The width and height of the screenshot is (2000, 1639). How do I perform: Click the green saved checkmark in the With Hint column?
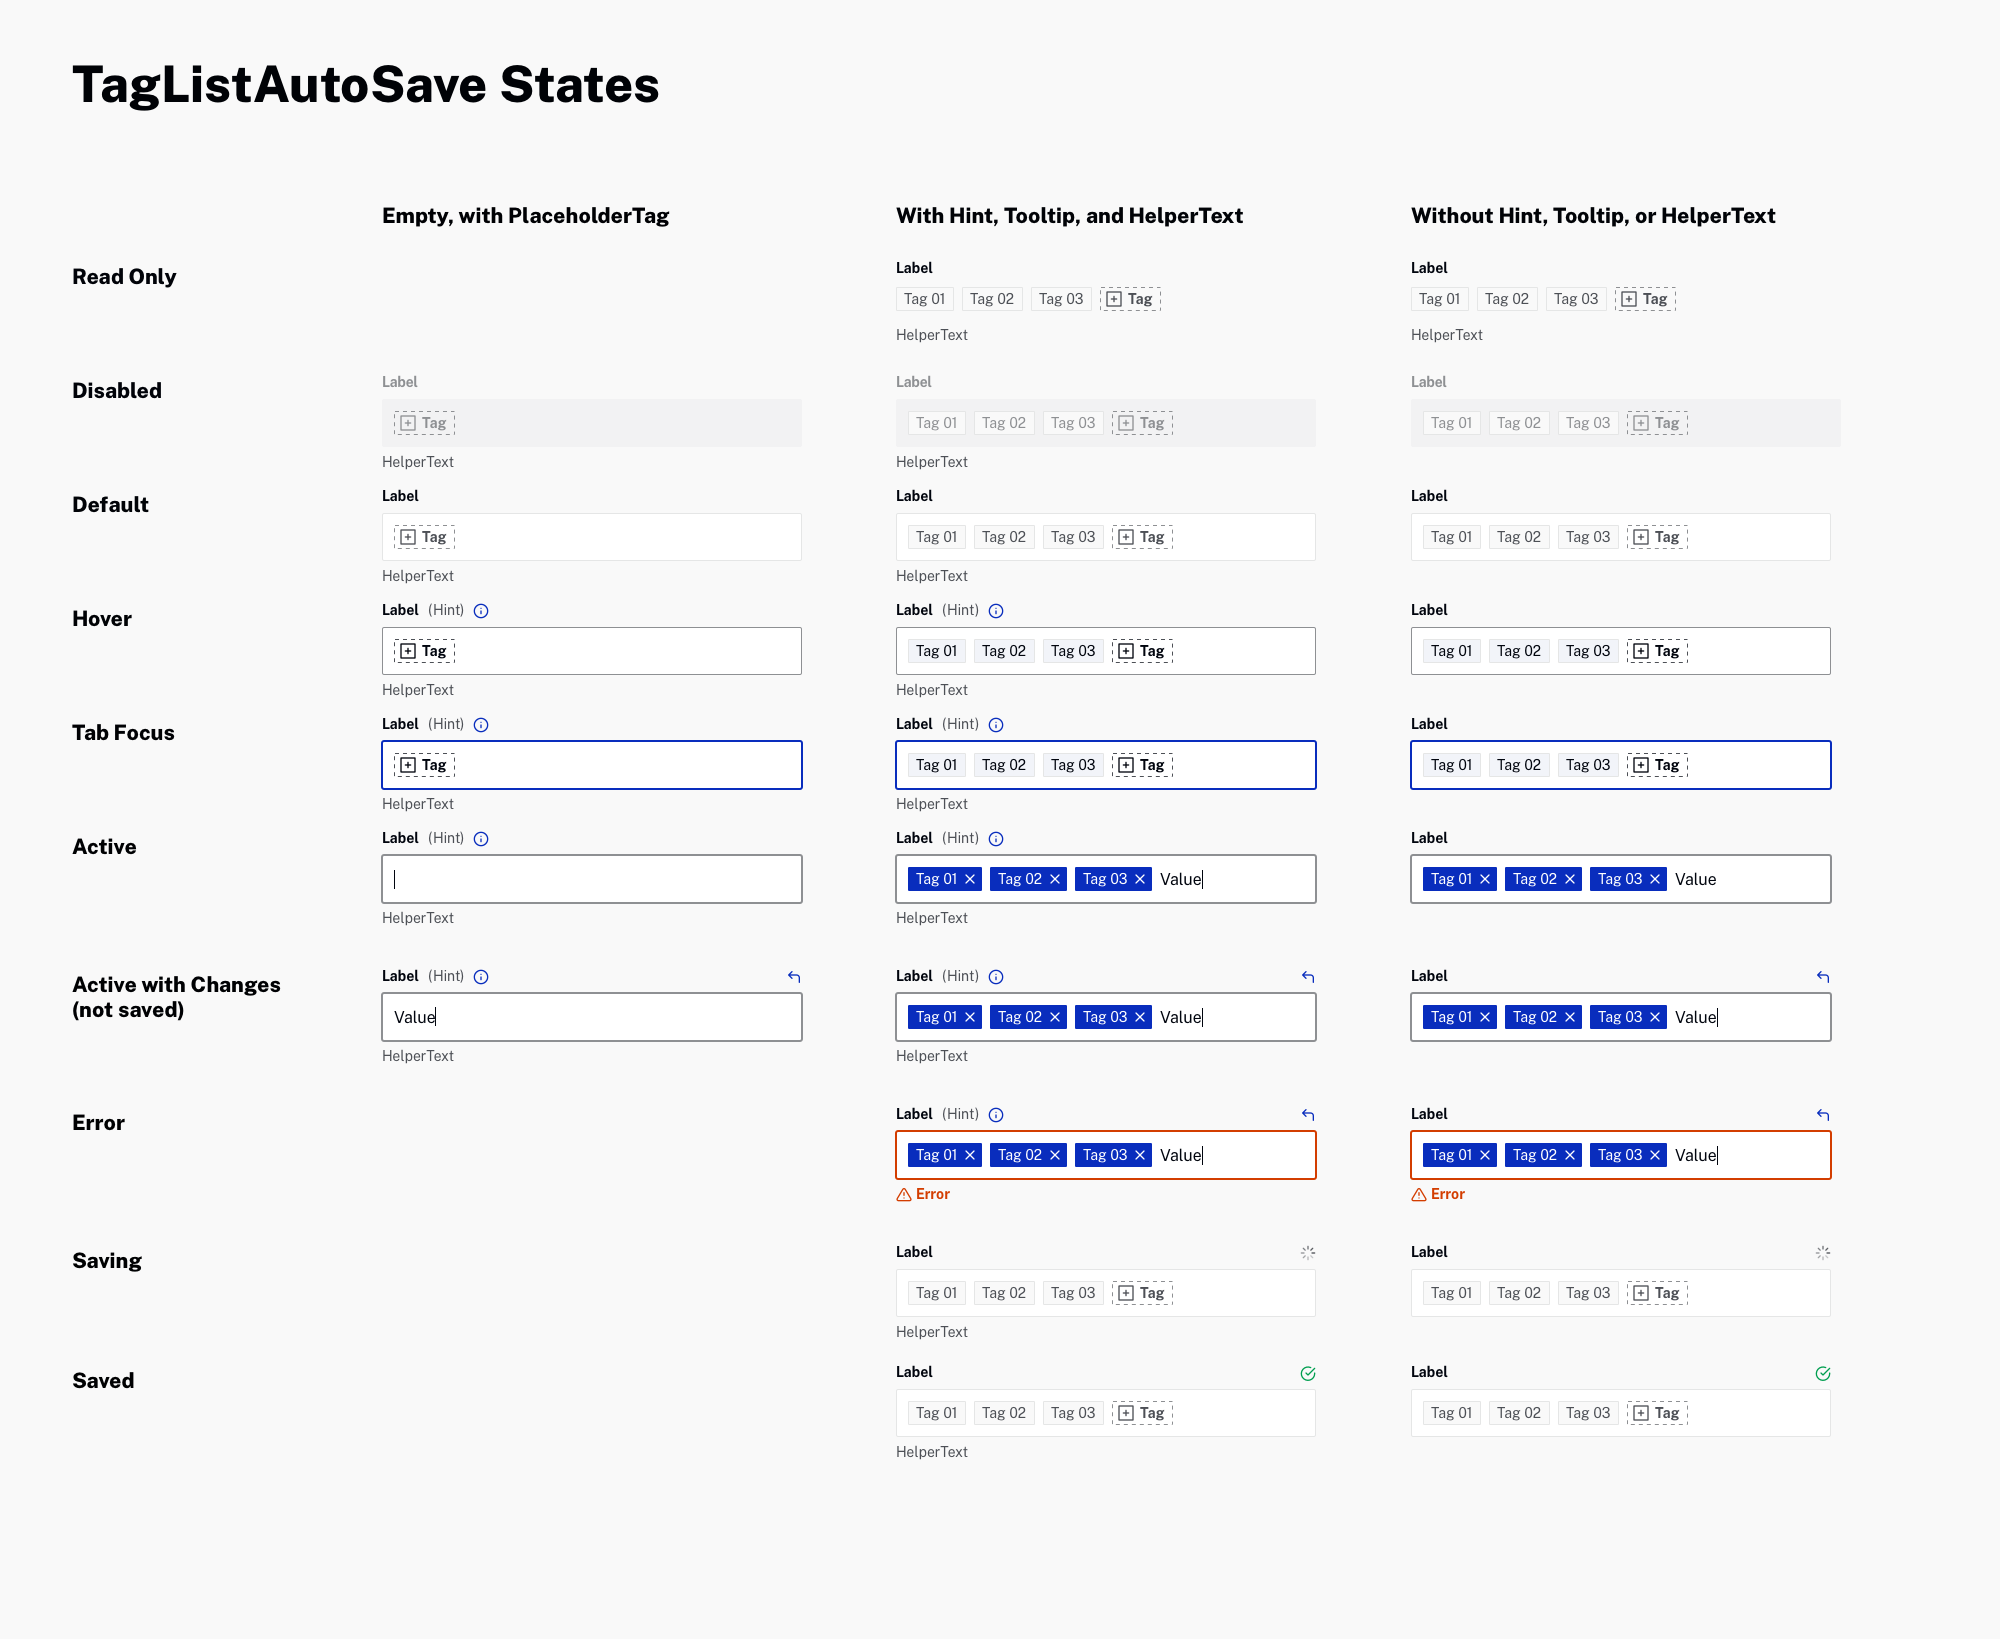point(1308,1373)
